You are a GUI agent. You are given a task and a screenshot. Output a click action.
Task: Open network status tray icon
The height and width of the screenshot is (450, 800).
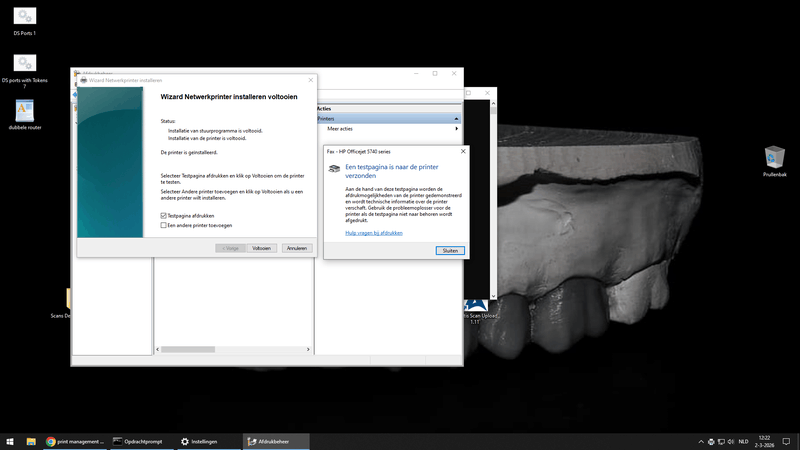pos(721,442)
